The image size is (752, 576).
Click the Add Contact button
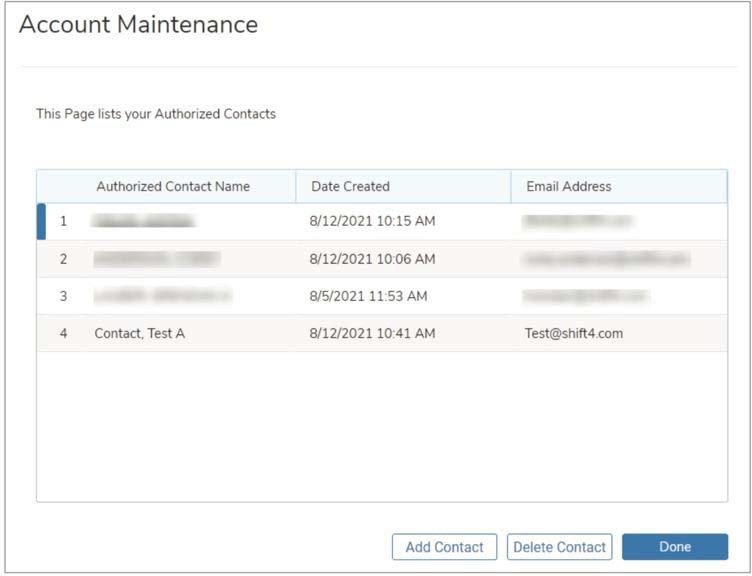point(444,547)
